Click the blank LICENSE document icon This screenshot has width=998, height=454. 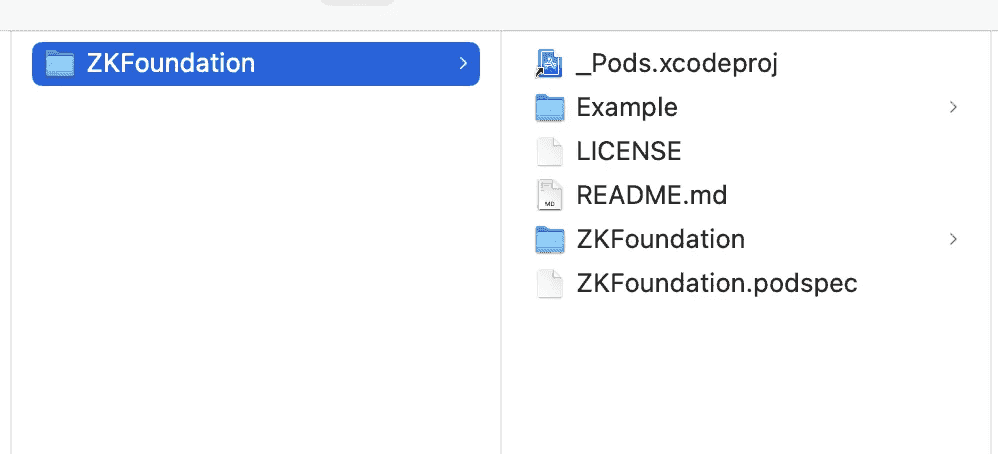tap(550, 152)
